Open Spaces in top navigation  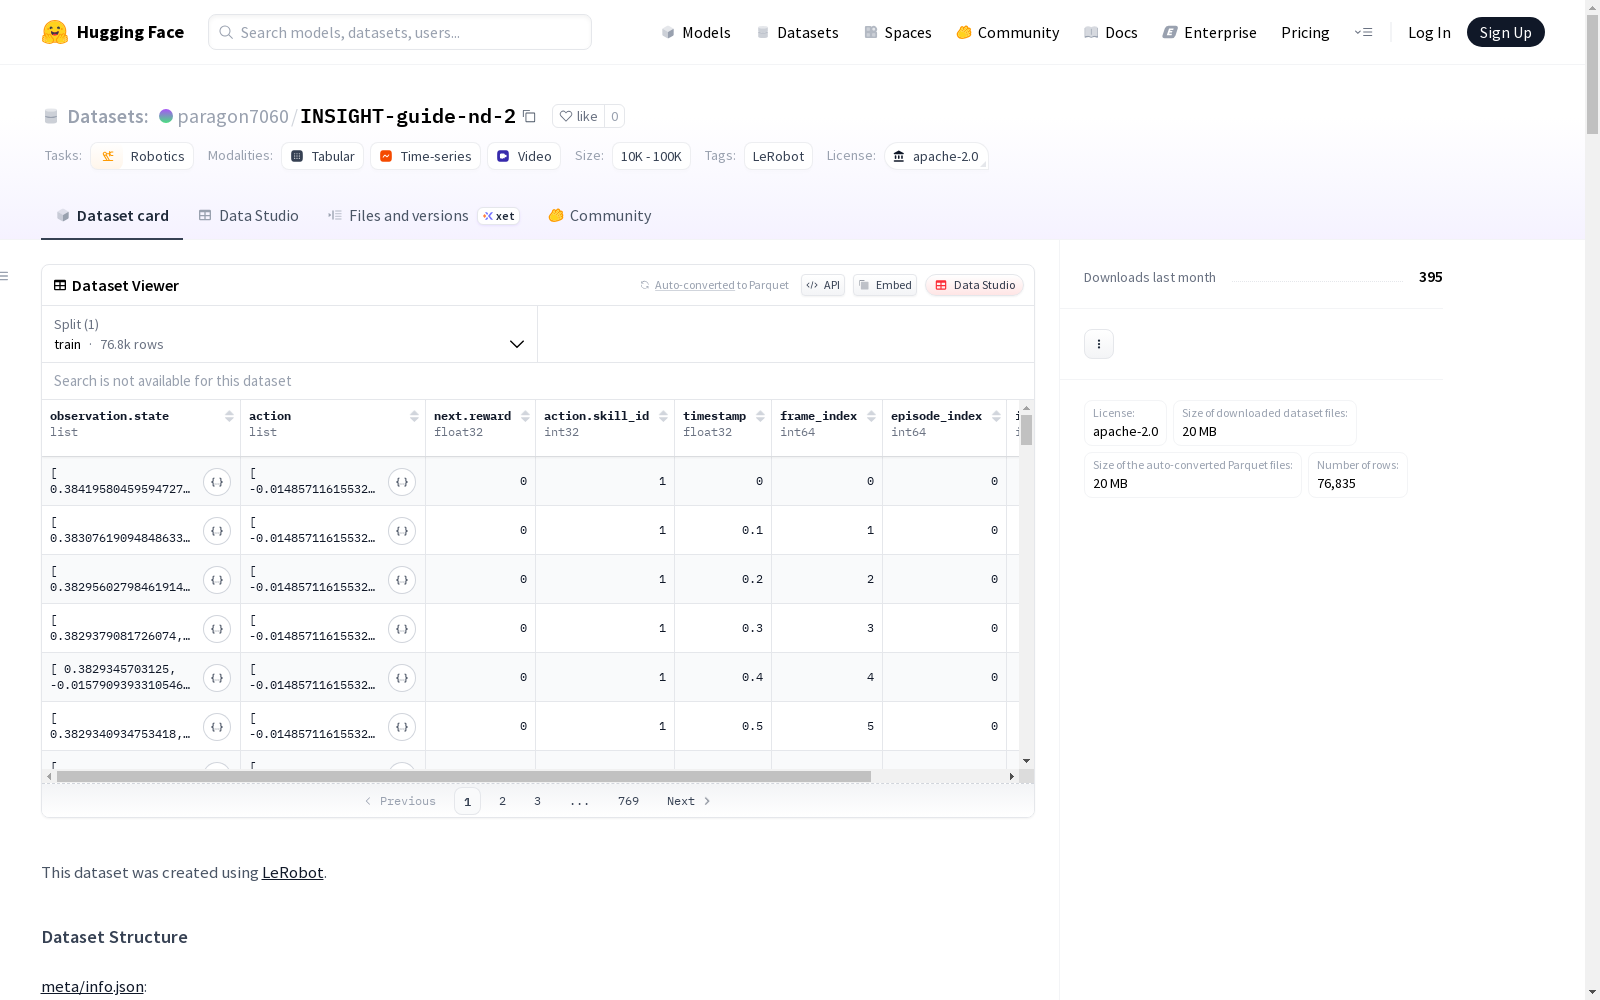pos(897,33)
